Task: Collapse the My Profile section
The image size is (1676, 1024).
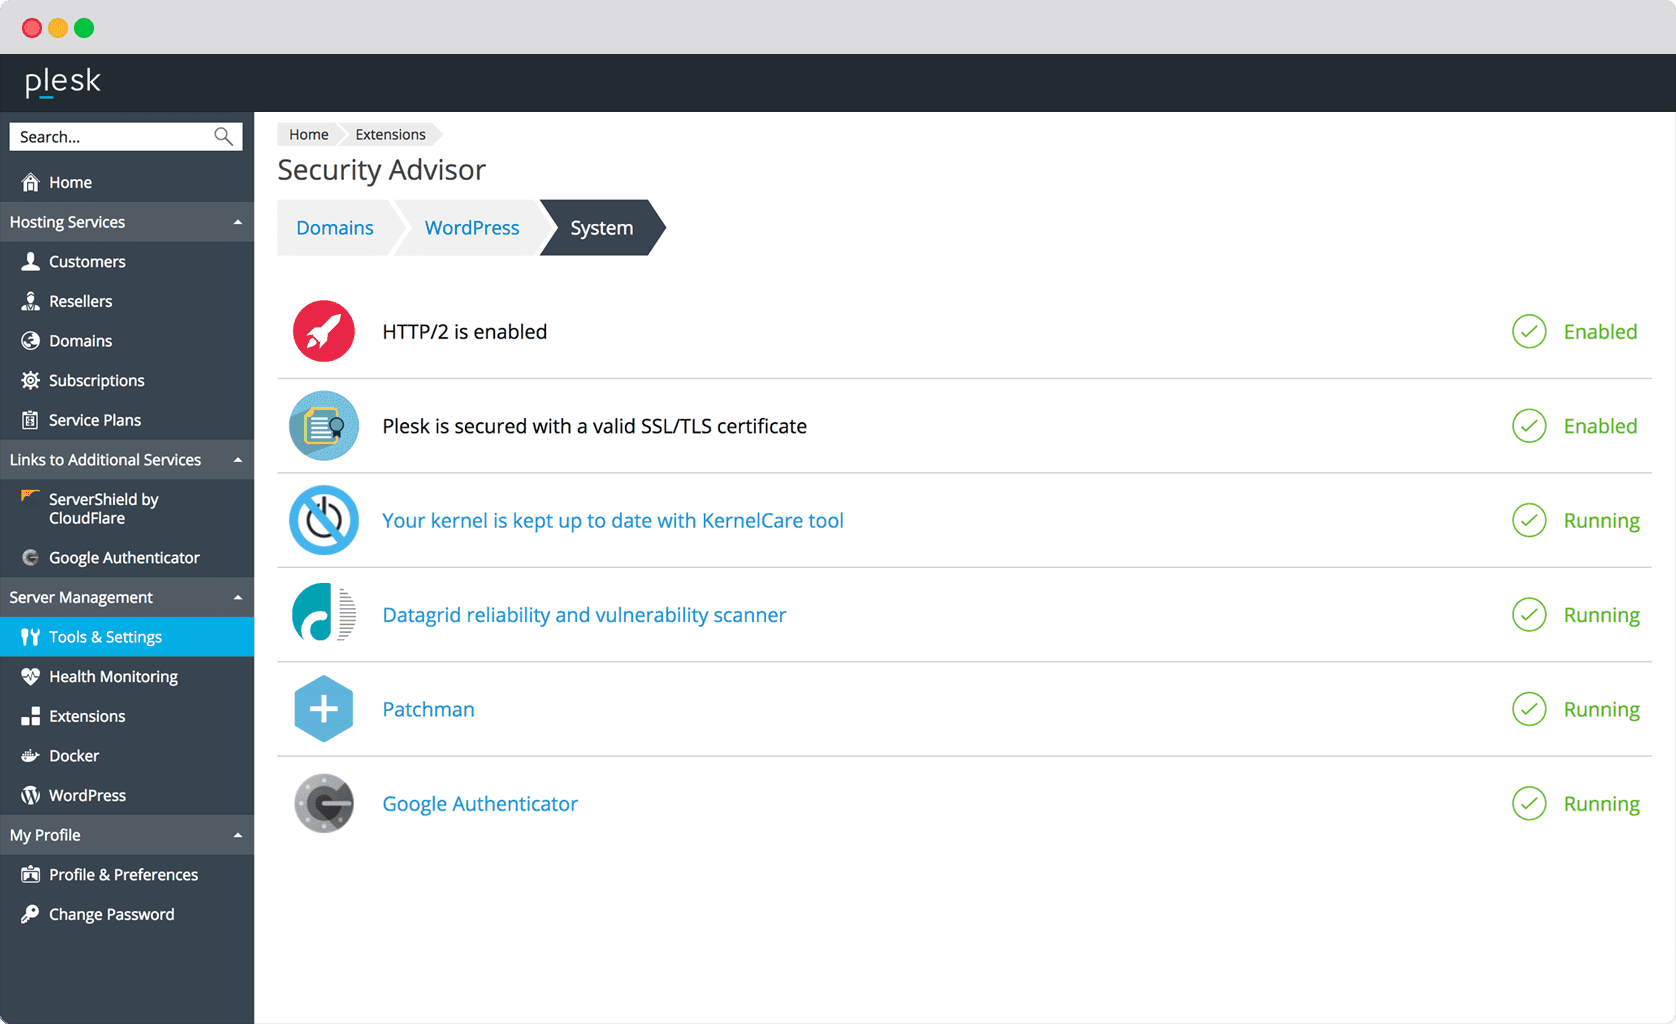Action: [x=237, y=835]
